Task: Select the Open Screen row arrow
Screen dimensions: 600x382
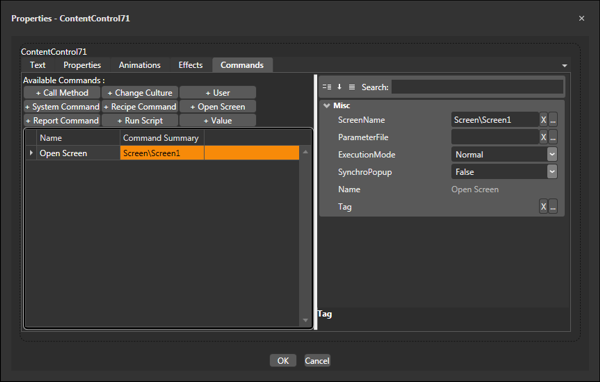Action: tap(31, 153)
